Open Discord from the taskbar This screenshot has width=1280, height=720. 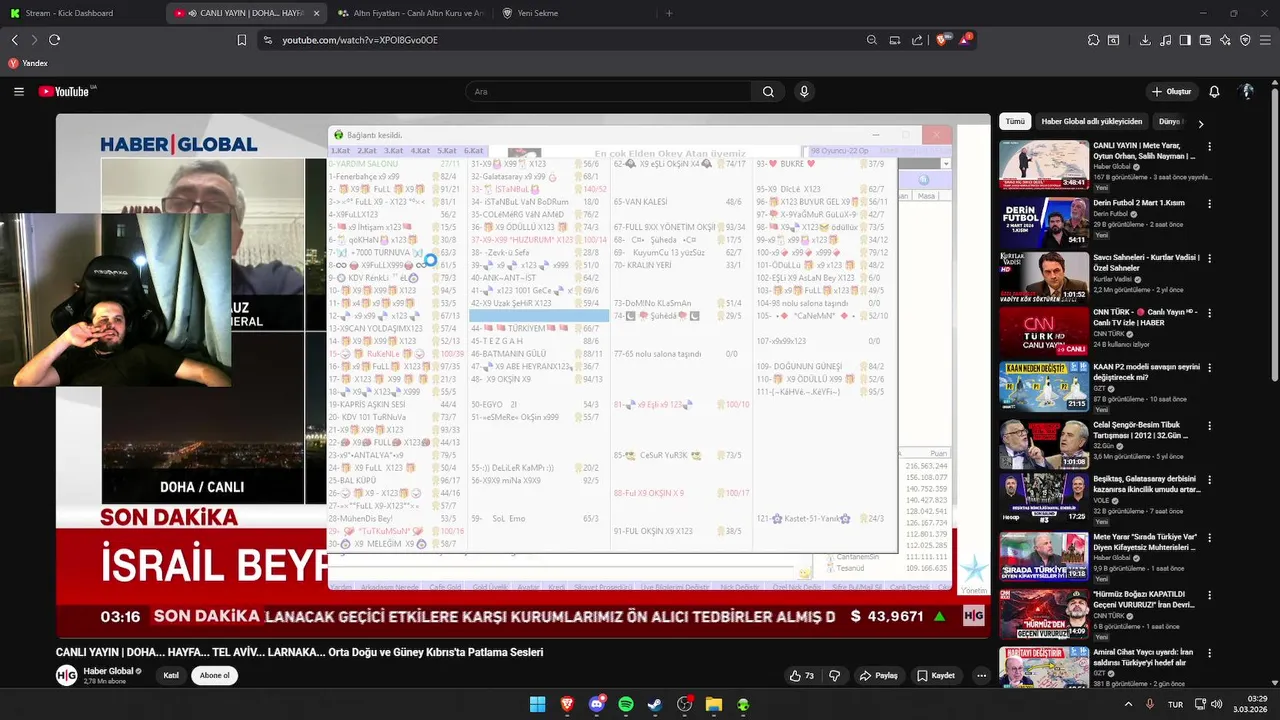coord(597,704)
